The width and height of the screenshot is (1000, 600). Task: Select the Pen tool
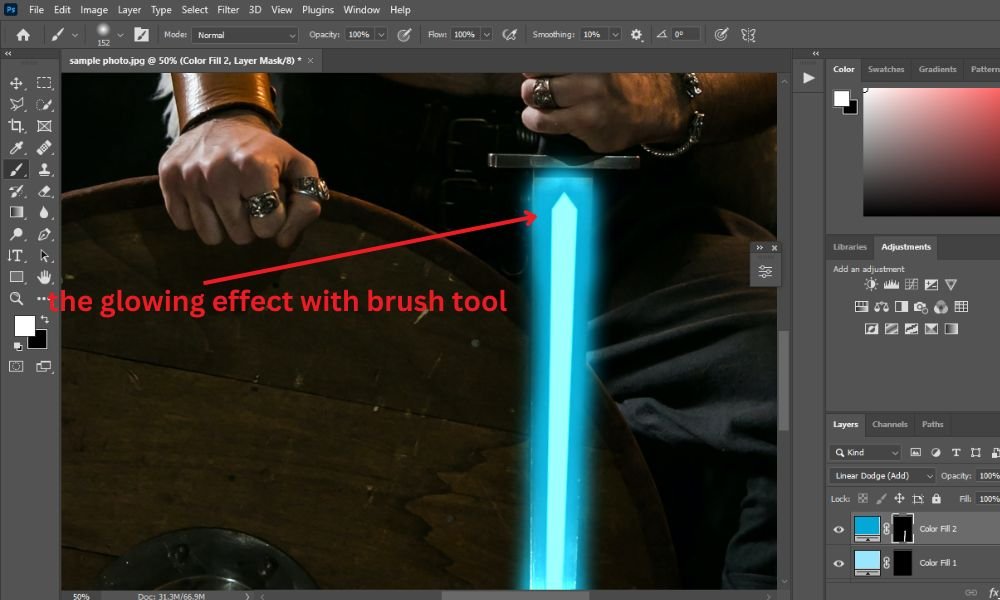click(x=44, y=234)
